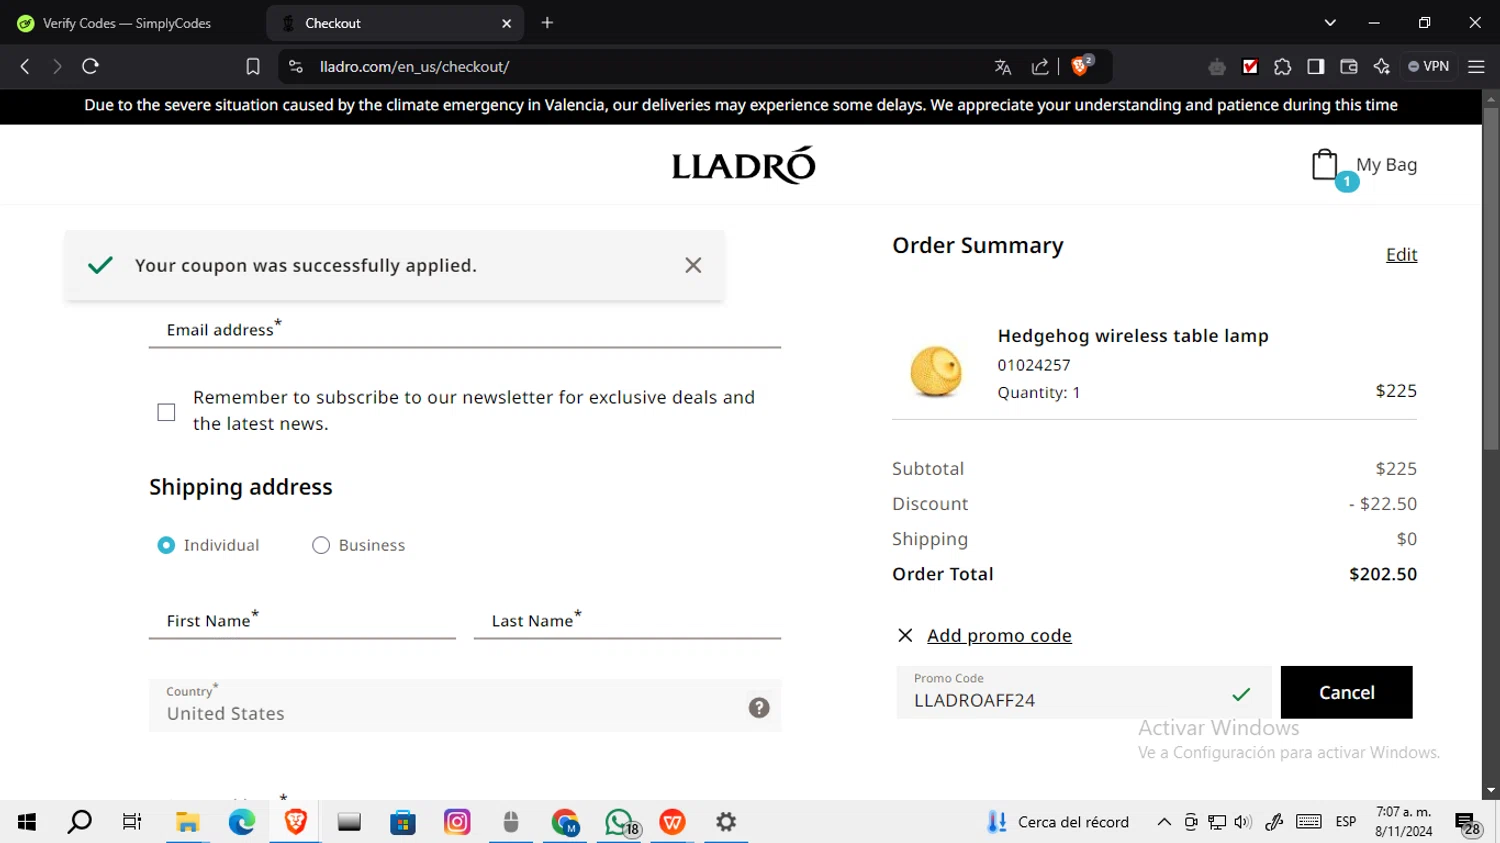Click the translate page icon
The width and height of the screenshot is (1500, 843).
point(1003,67)
